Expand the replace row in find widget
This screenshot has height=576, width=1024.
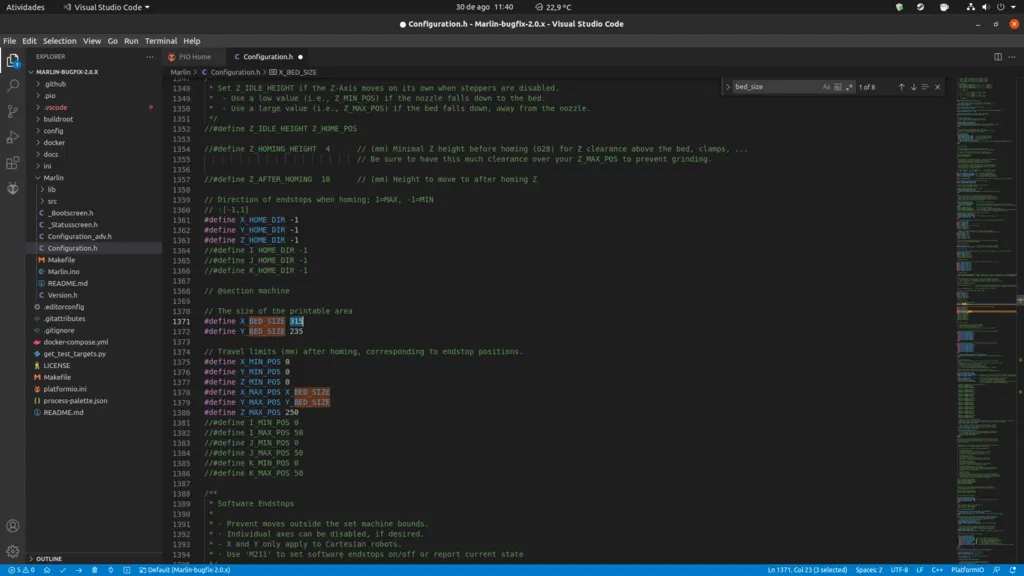tap(728, 87)
